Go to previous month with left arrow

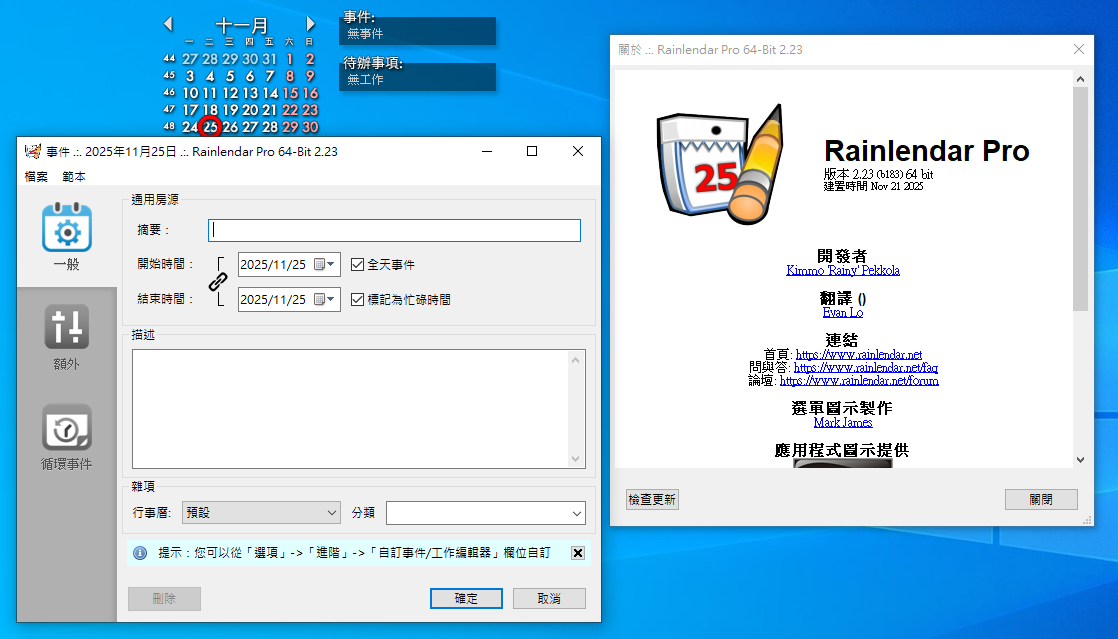coord(168,24)
